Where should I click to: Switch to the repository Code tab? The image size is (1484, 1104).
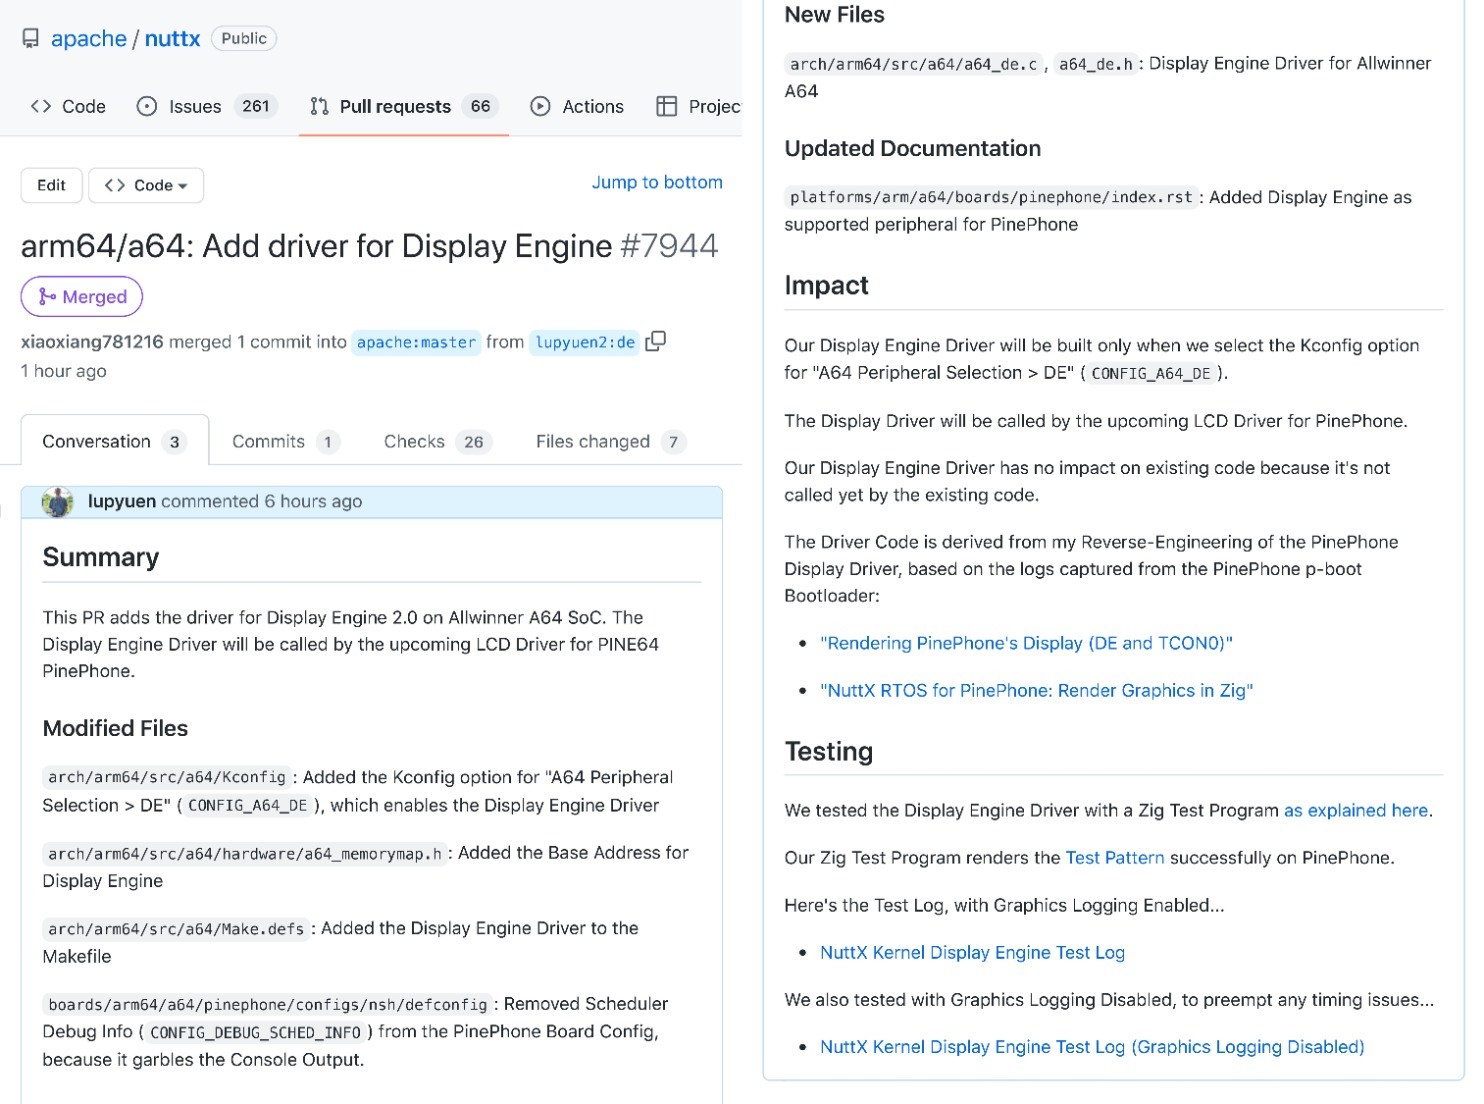coord(68,107)
